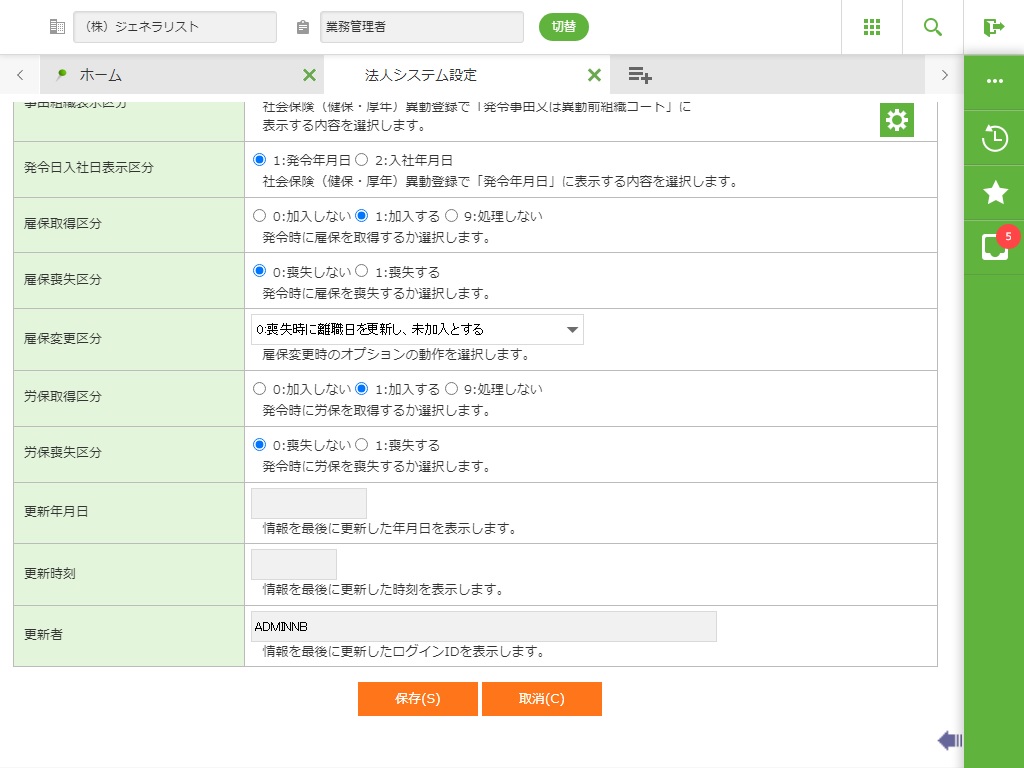Click the logout icon in top-right corner
Viewport: 1024px width, 768px height.
pyautogui.click(x=993, y=27)
